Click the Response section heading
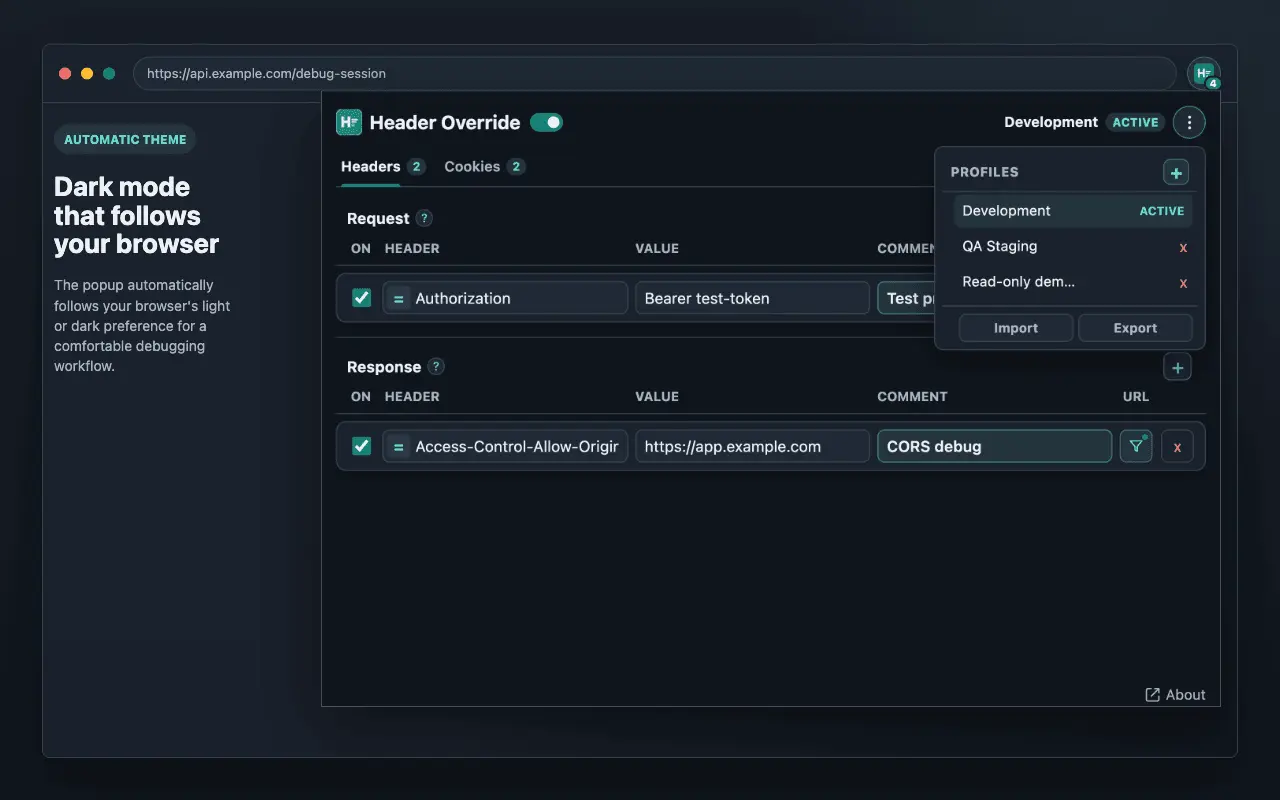The image size is (1280, 800). coord(384,367)
